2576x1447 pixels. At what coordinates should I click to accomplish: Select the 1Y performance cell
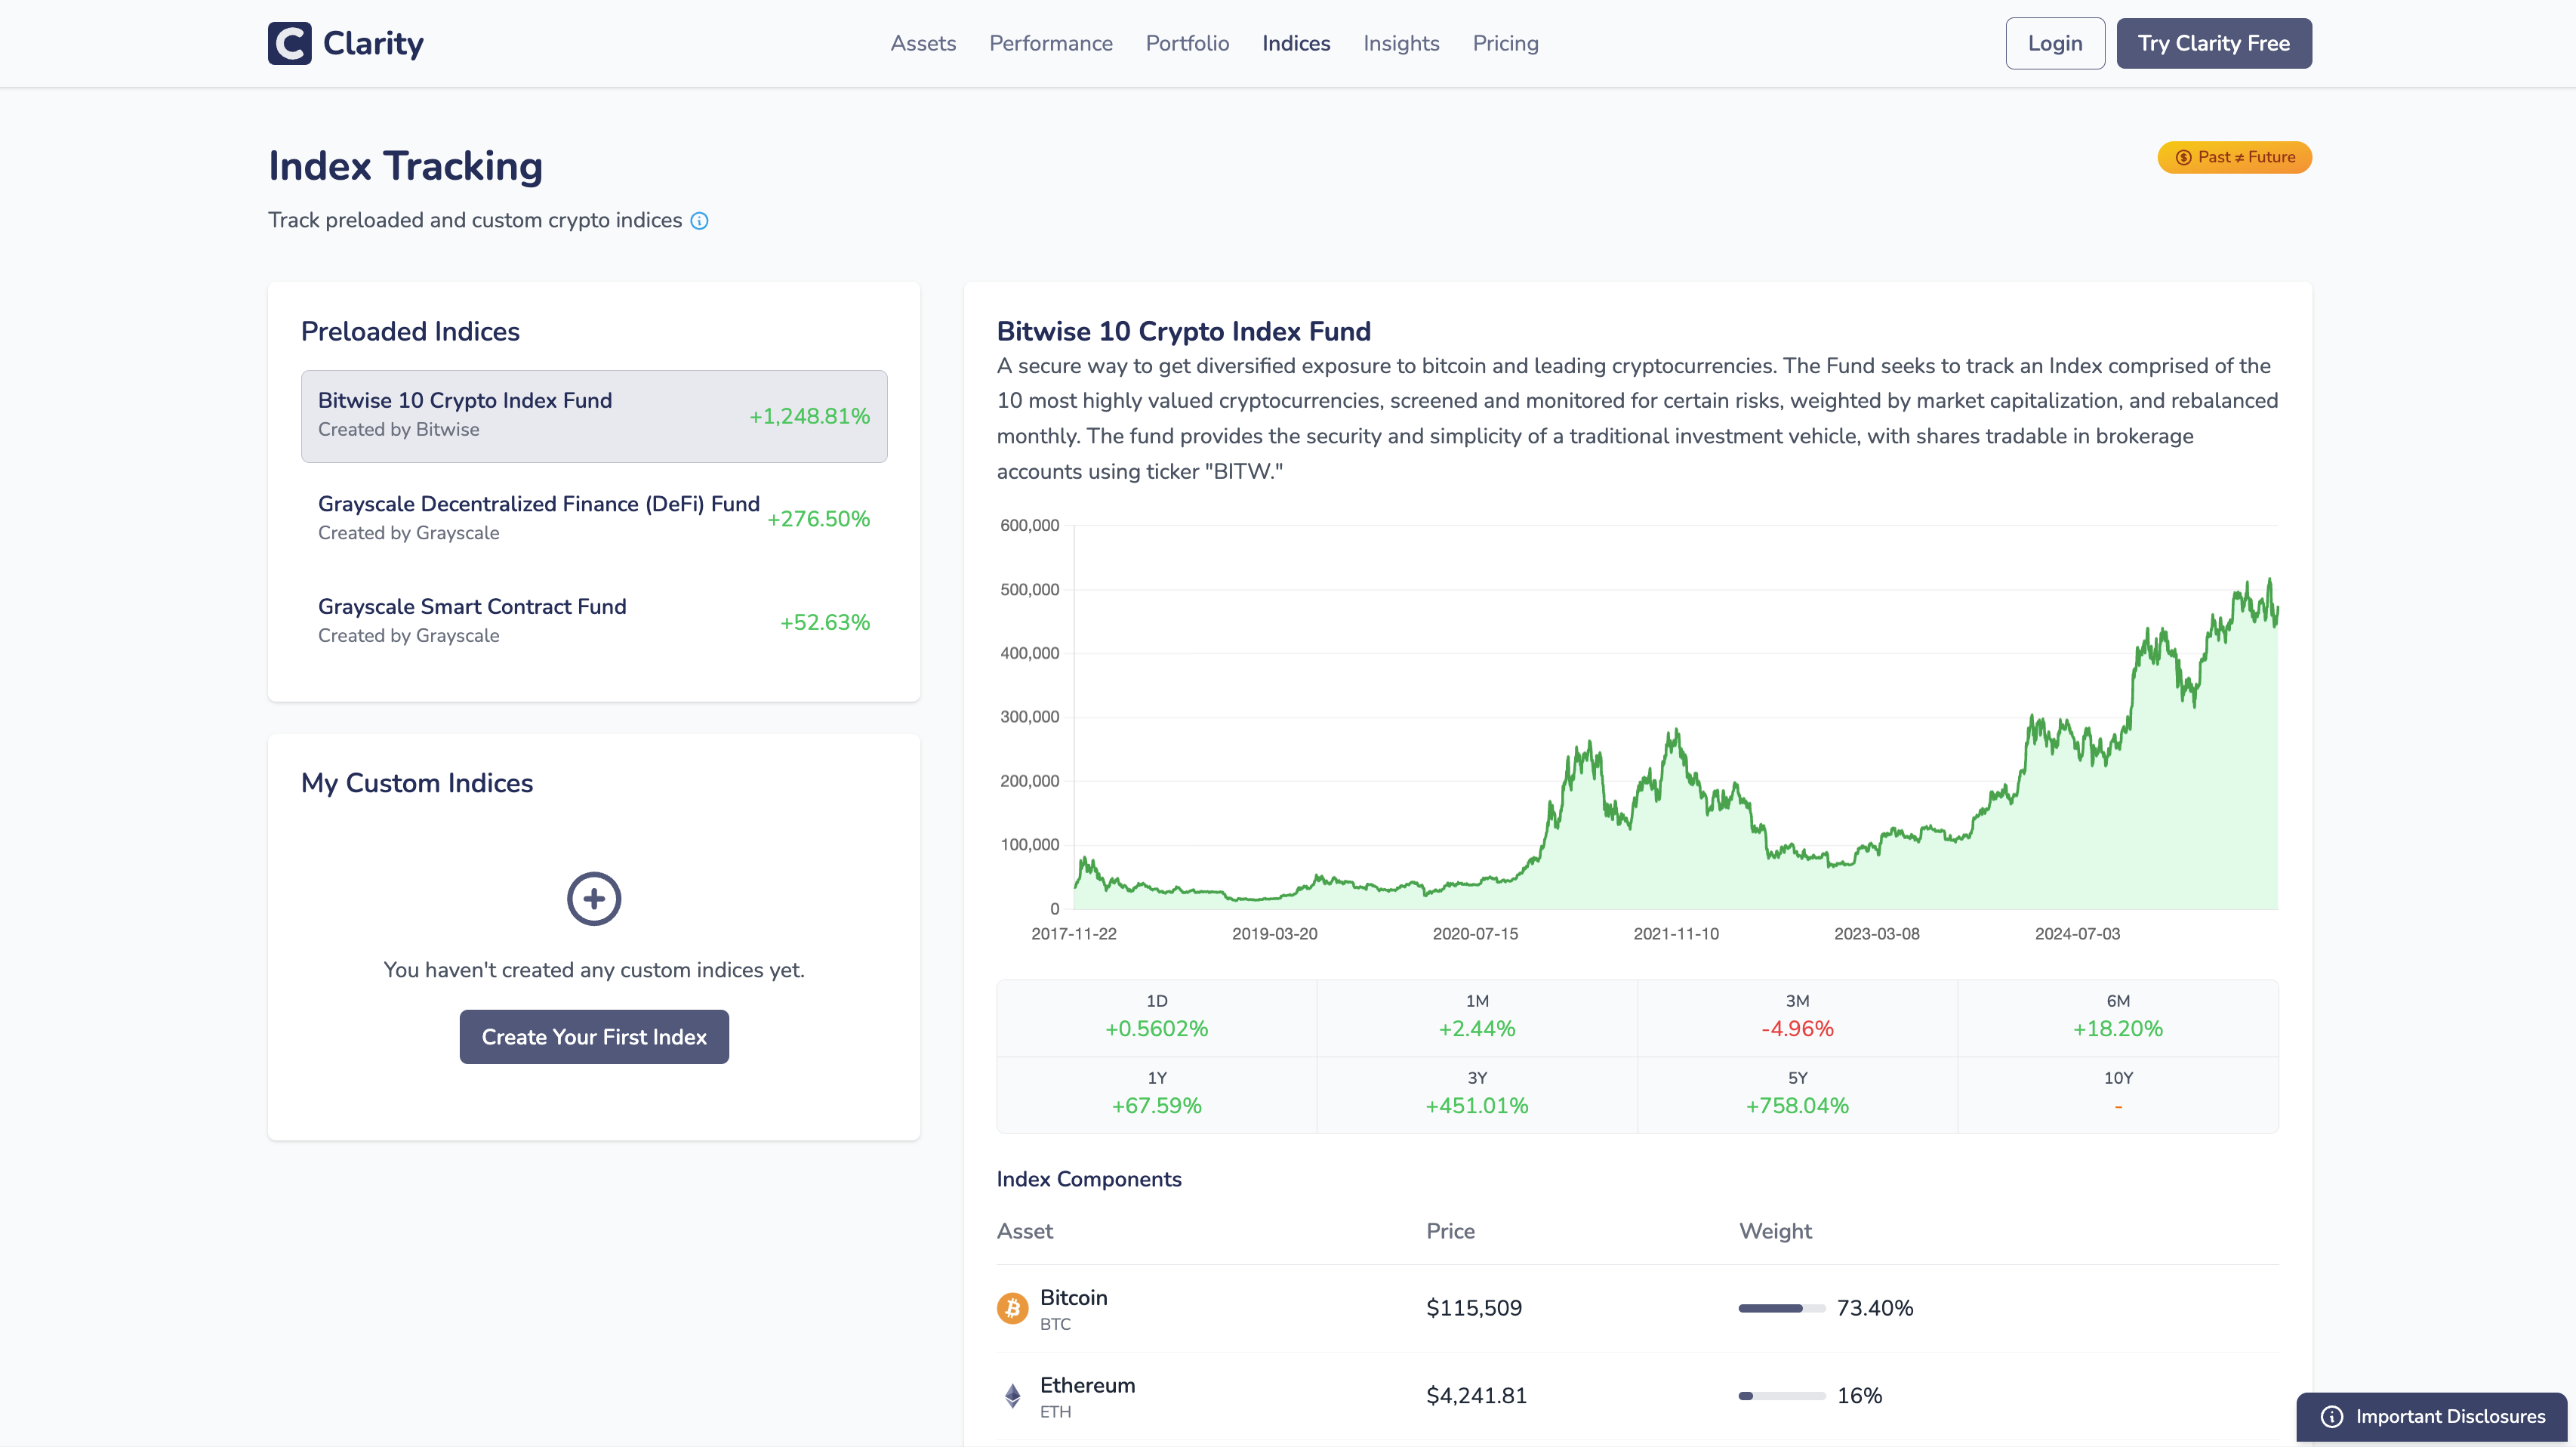1156,1094
